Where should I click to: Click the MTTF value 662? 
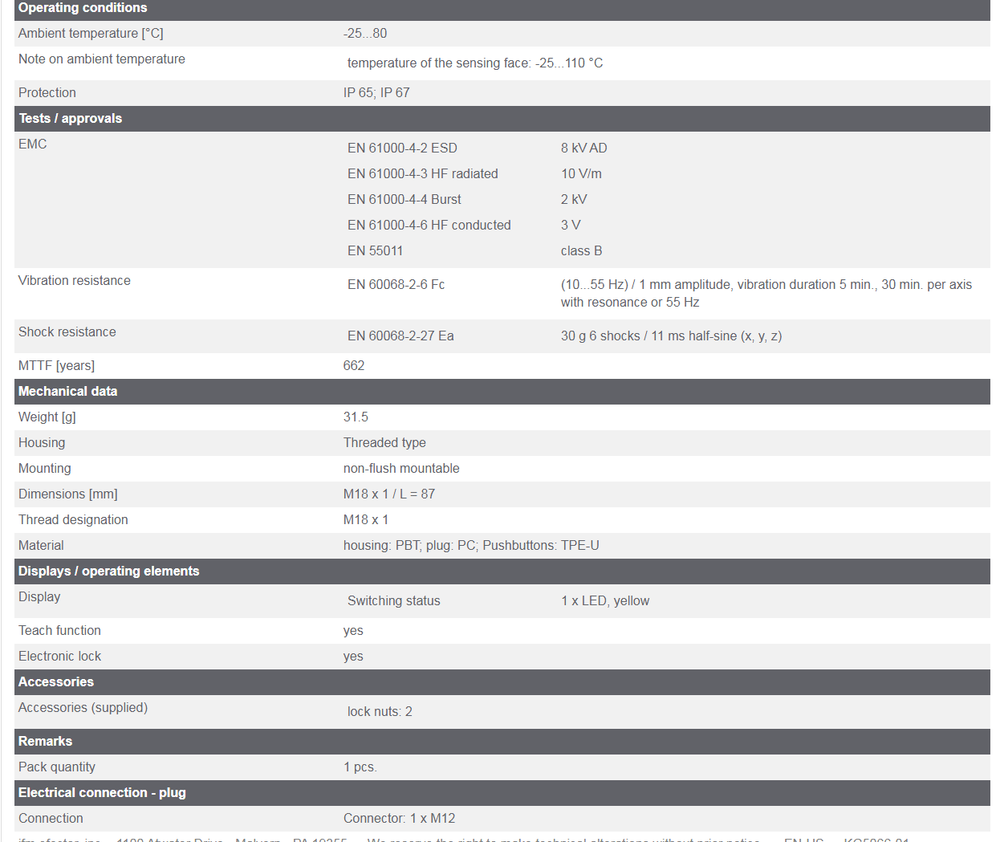pos(354,365)
